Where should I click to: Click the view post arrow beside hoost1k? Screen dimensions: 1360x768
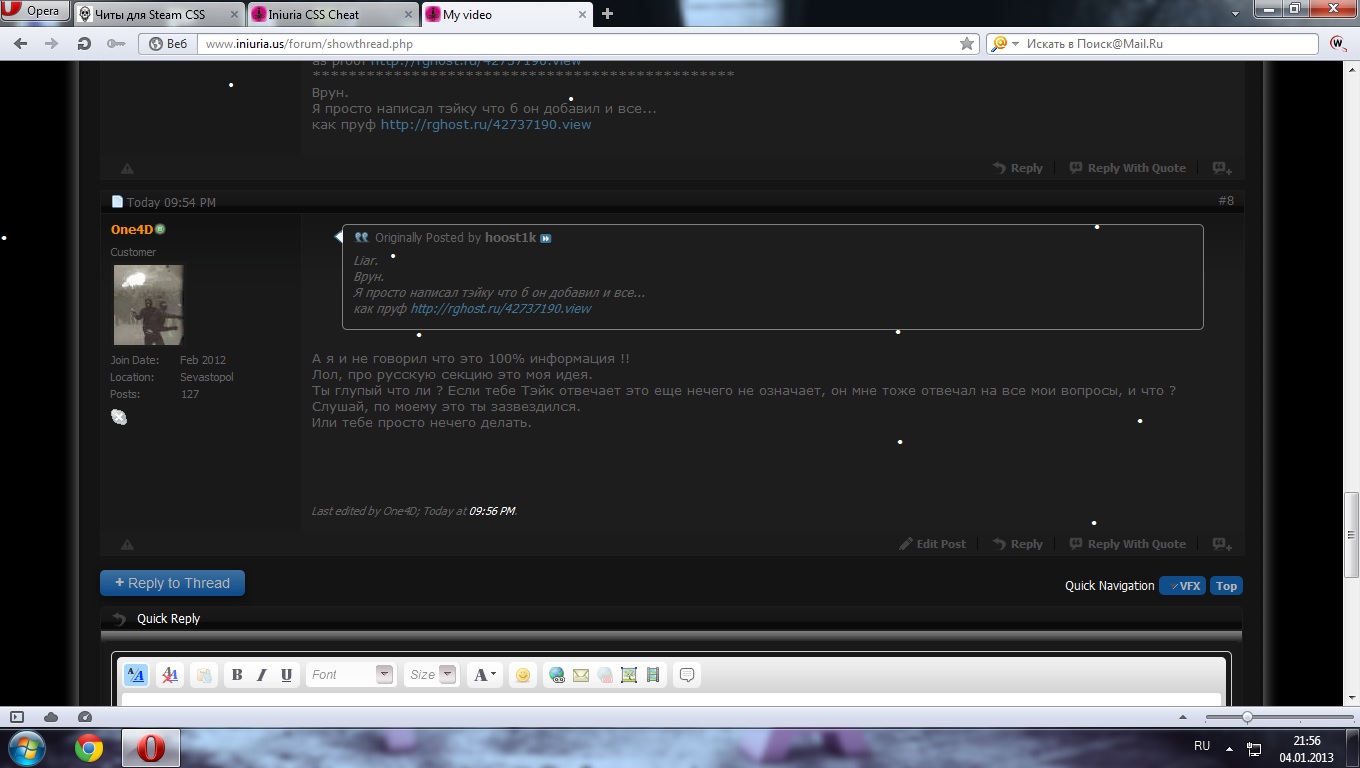pyautogui.click(x=545, y=238)
